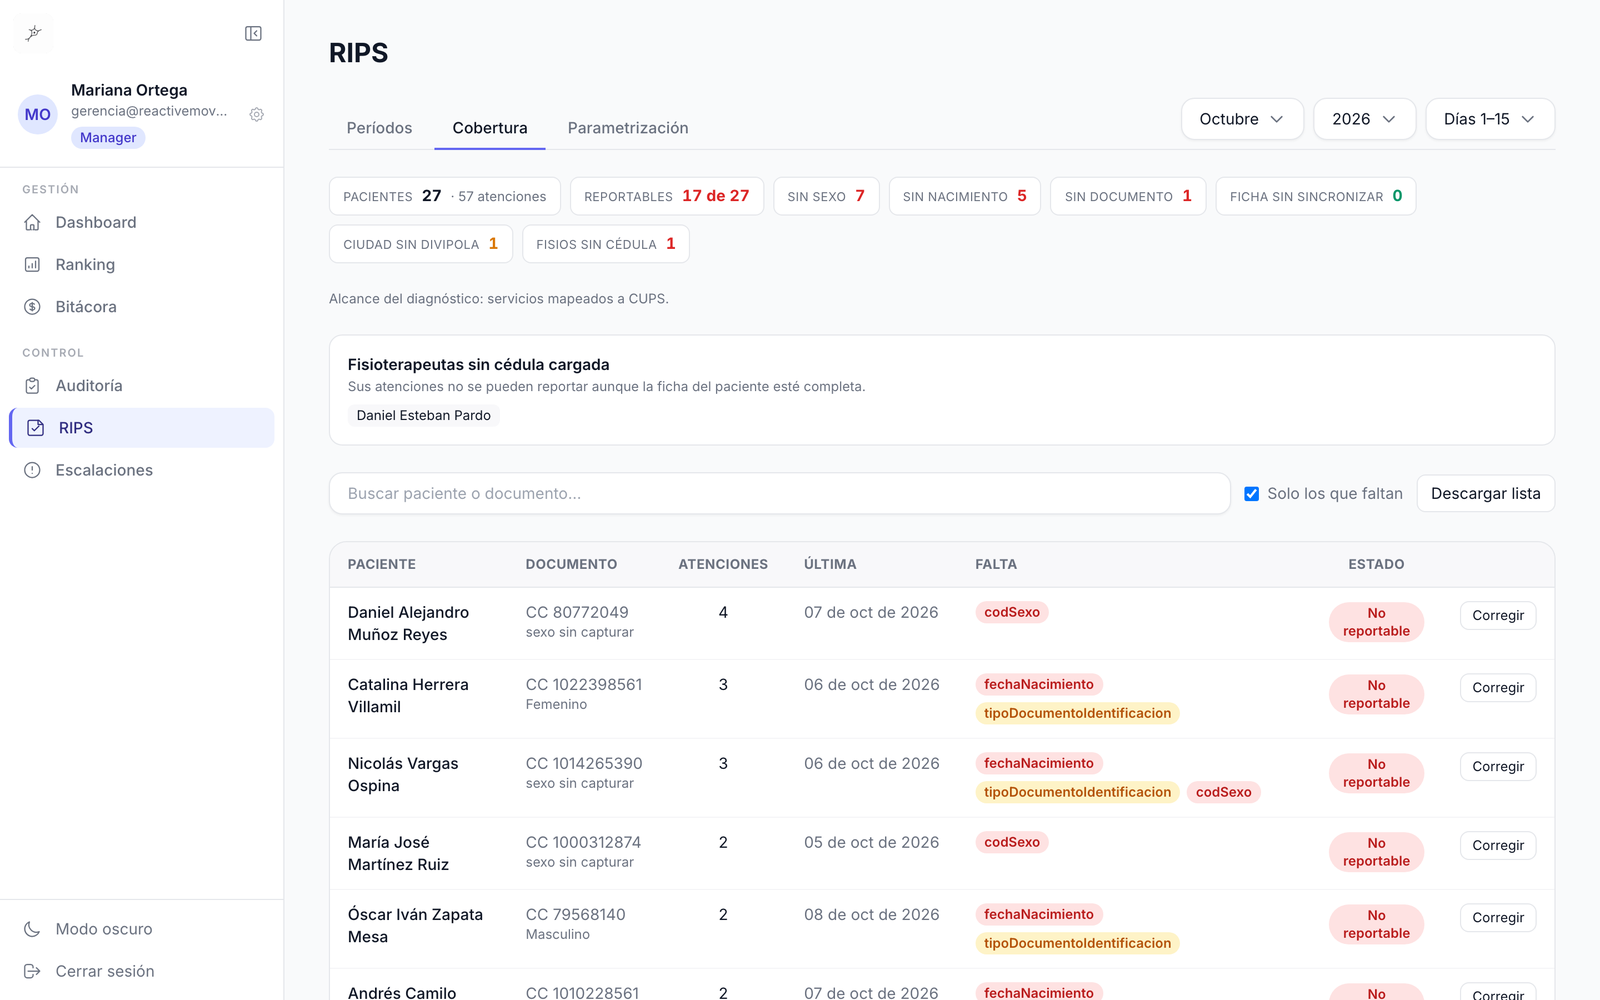Click Corregir for Óscar Iván Zapata Mesa

[1498, 918]
